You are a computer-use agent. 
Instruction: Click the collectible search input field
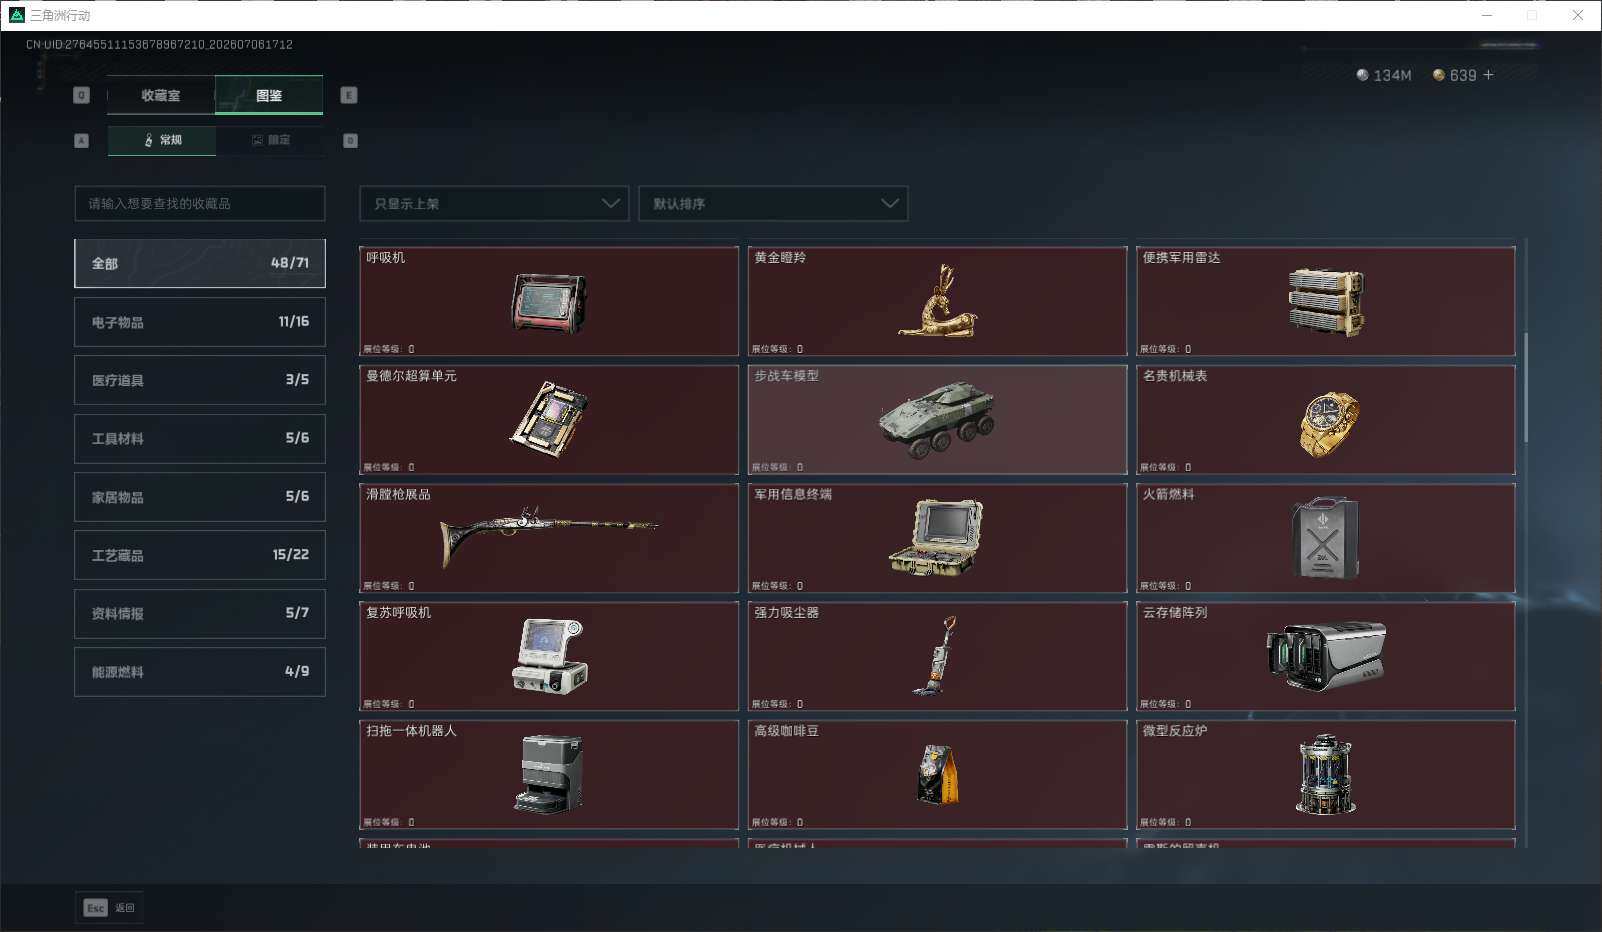200,203
